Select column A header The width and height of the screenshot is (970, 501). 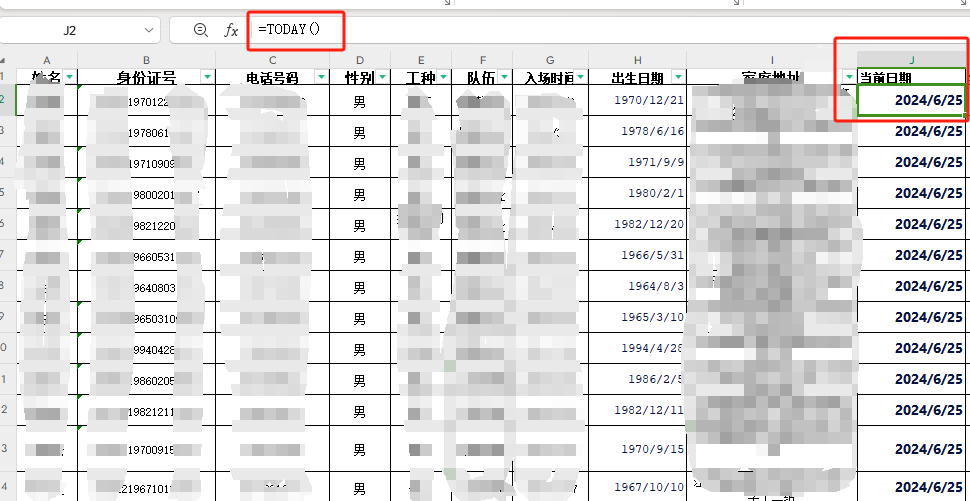coord(46,60)
